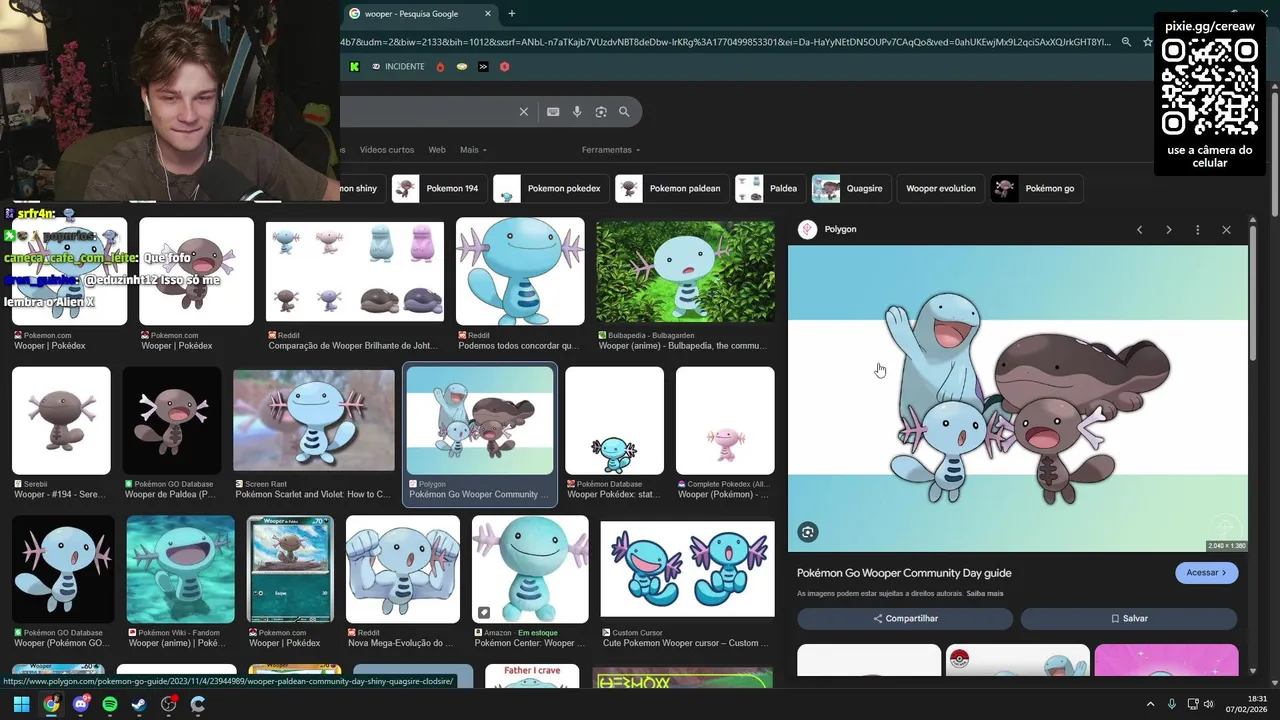Open Serebii Wooper #194 thumbnail
The width and height of the screenshot is (1280, 720).
[x=61, y=420]
